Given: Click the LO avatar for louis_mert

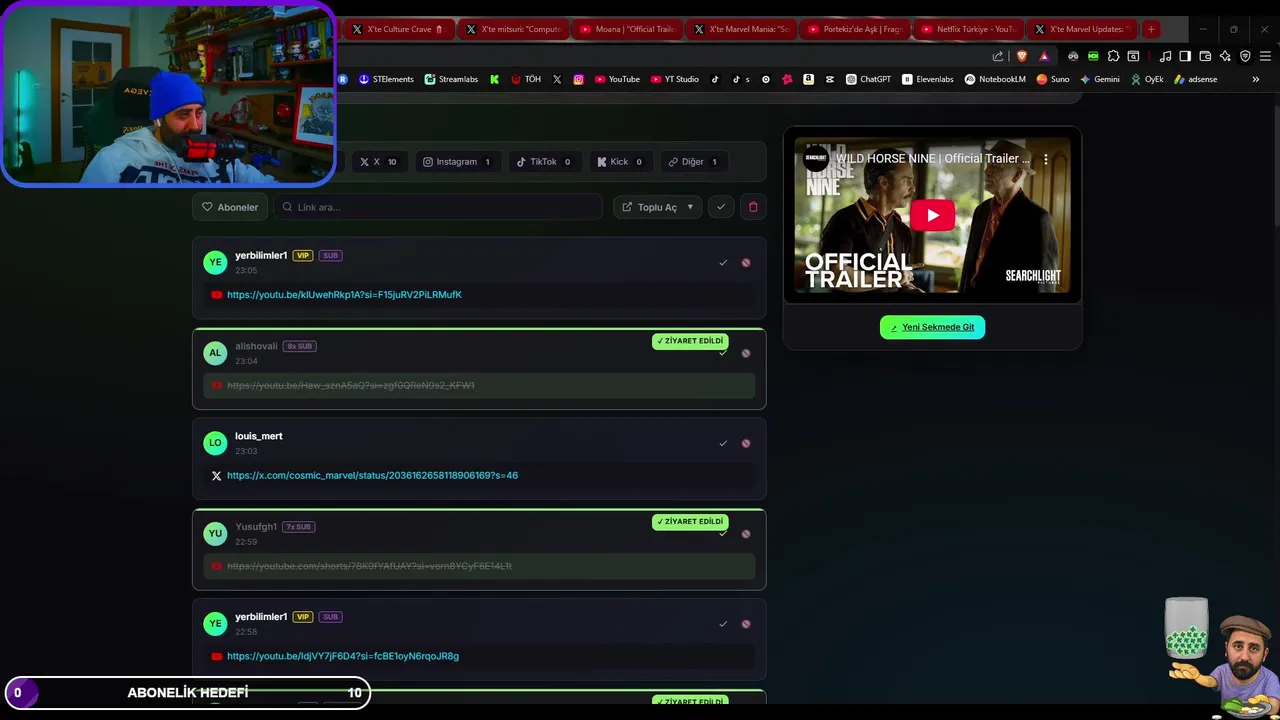Looking at the screenshot, I should click(215, 443).
